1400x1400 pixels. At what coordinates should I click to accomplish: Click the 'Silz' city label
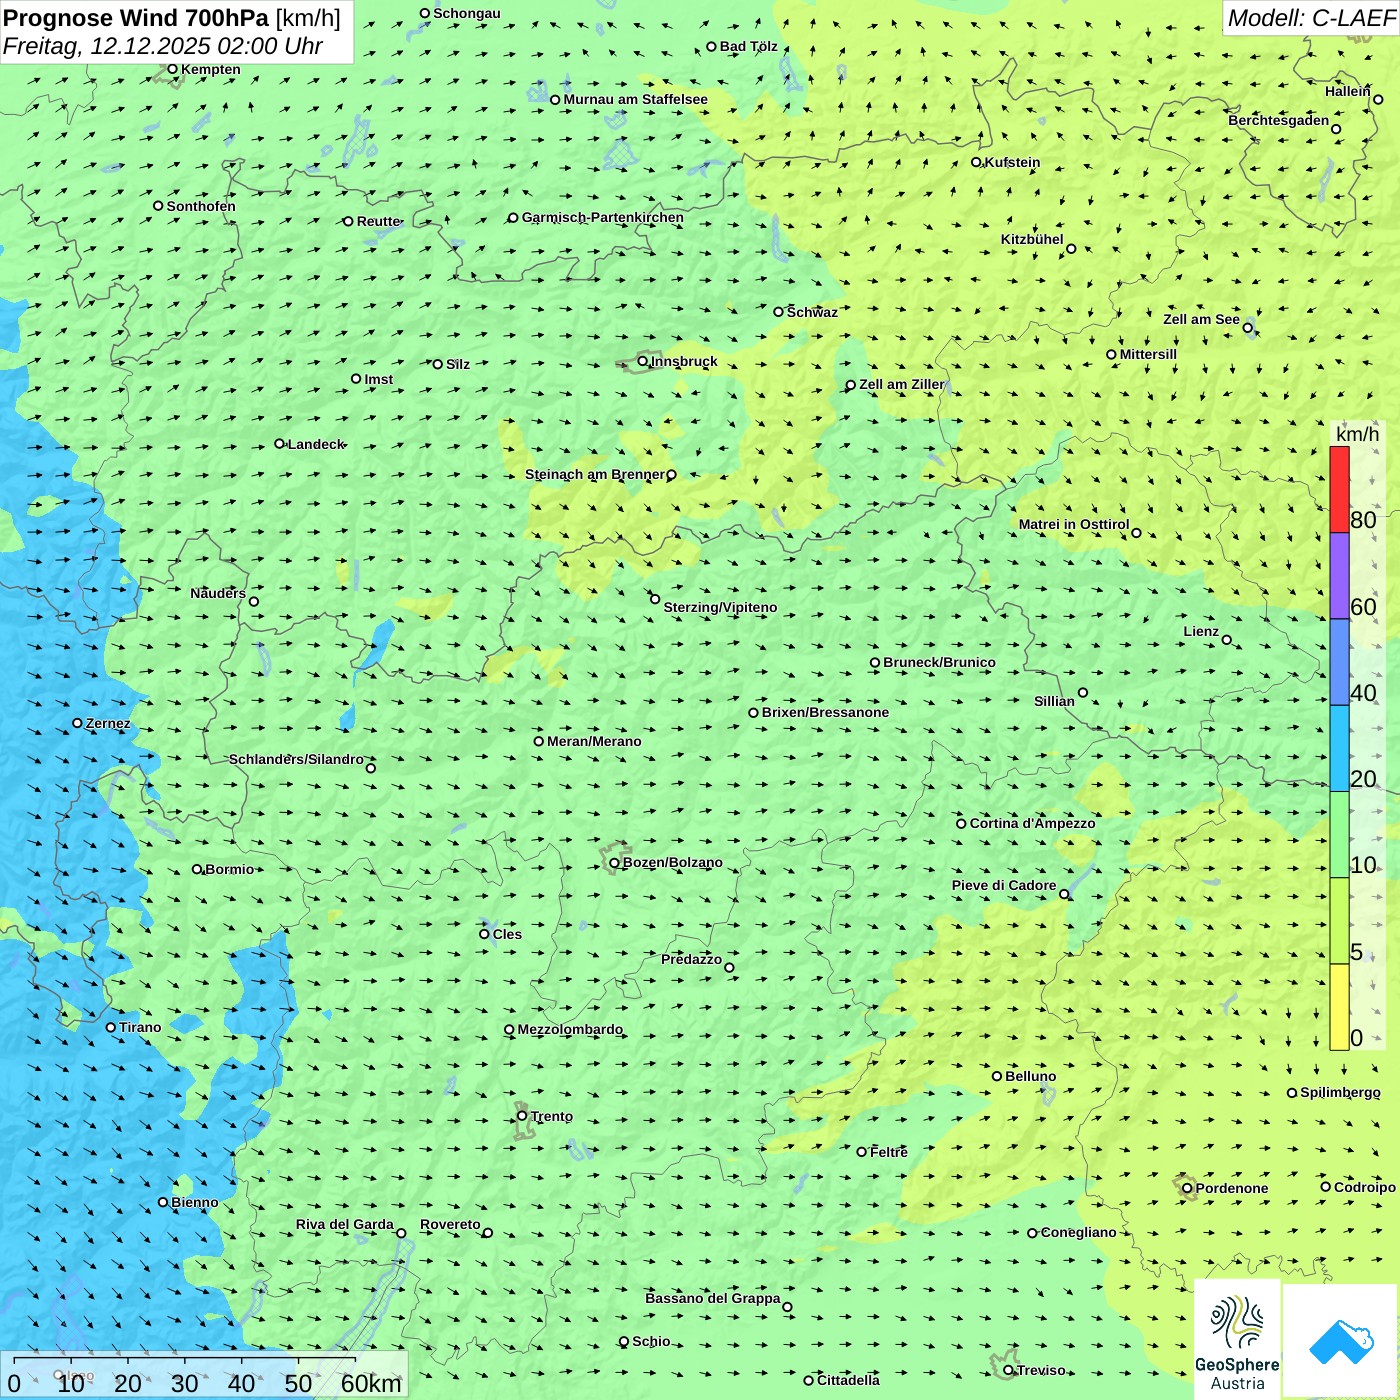click(x=457, y=364)
